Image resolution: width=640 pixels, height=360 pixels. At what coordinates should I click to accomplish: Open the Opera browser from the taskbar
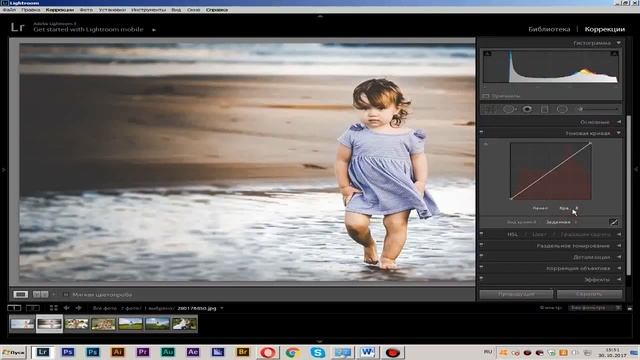267,352
